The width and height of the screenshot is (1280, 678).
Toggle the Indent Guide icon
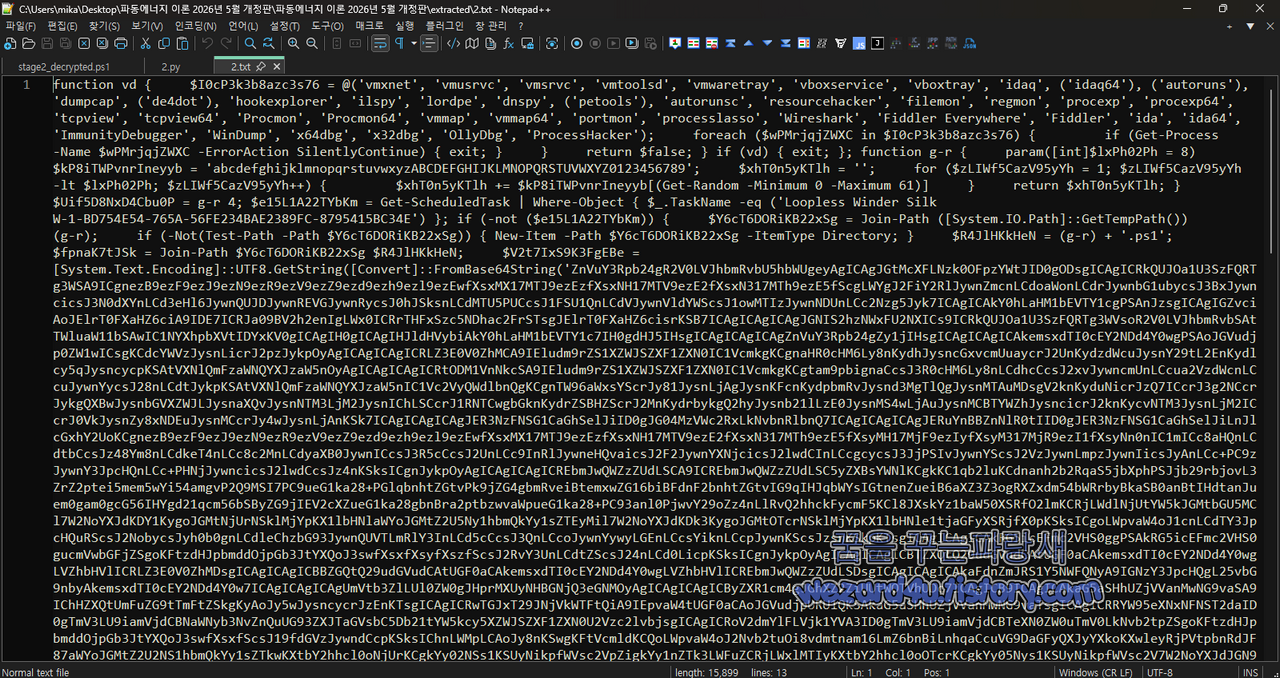pos(429,43)
